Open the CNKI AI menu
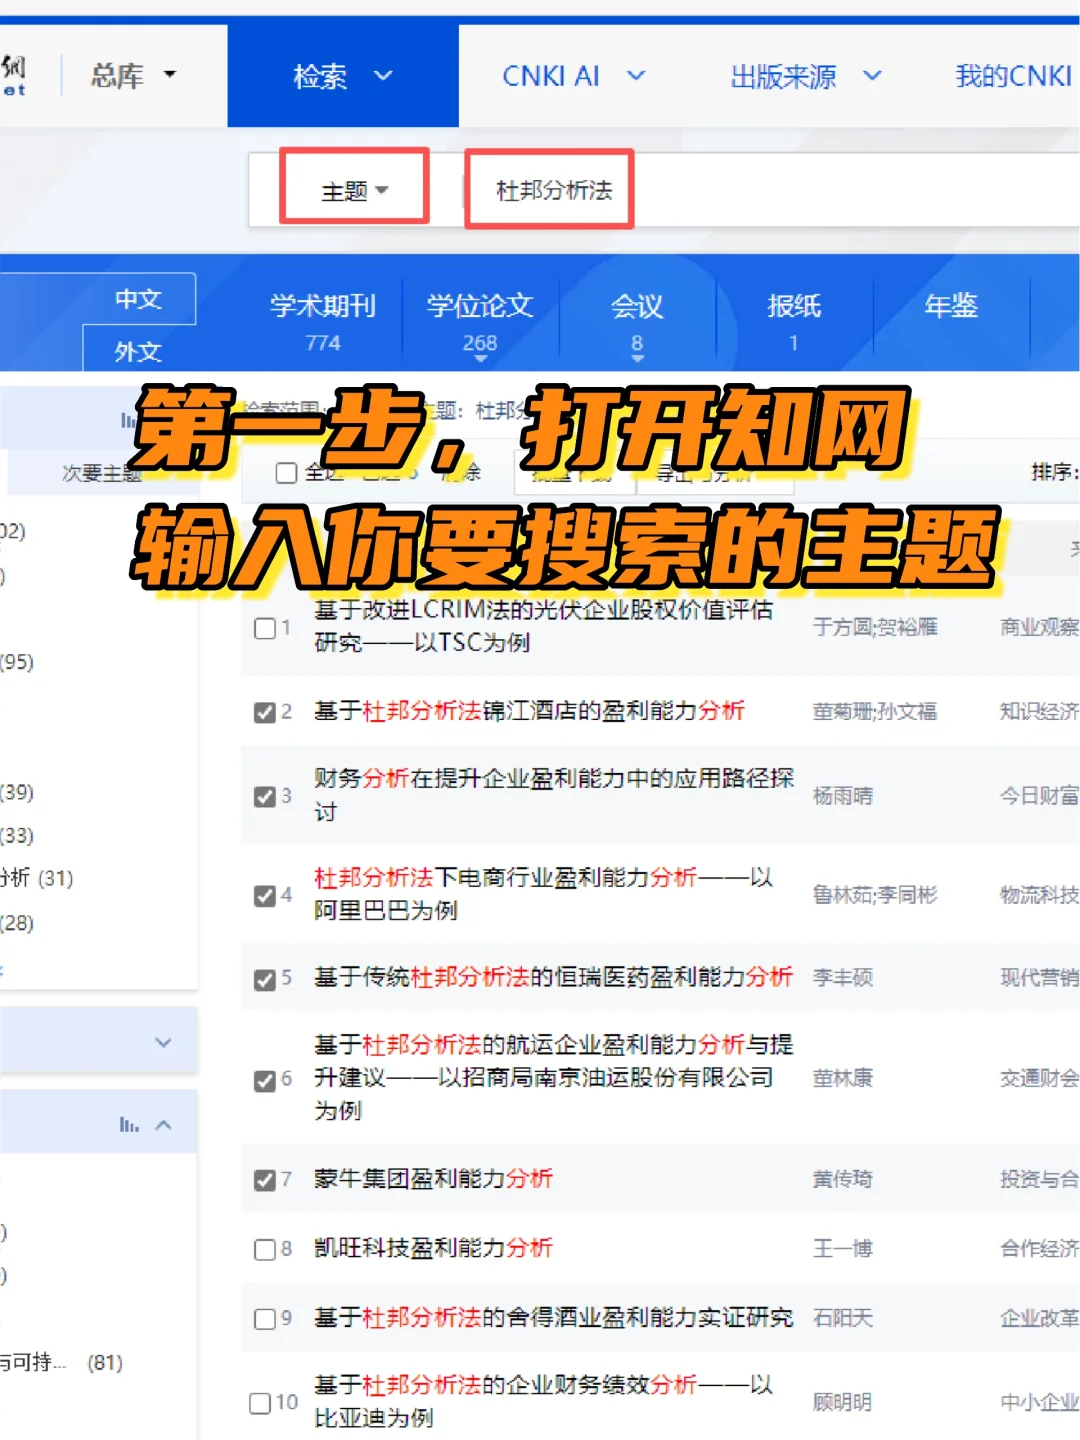Viewport: 1080px width, 1440px height. pos(573,76)
